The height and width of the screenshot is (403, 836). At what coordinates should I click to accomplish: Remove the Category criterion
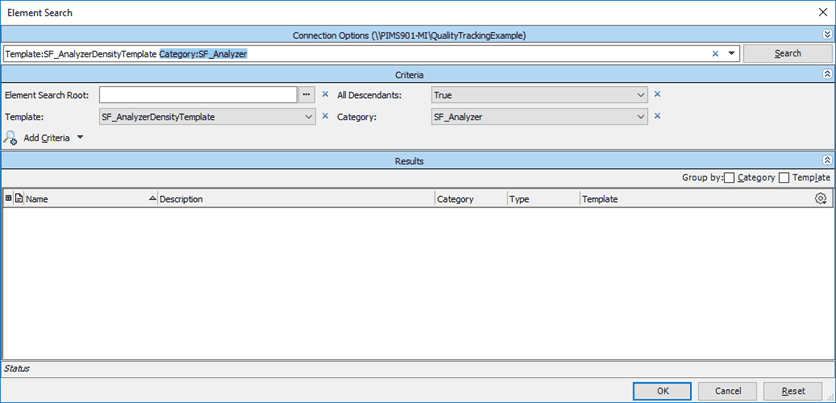click(657, 116)
